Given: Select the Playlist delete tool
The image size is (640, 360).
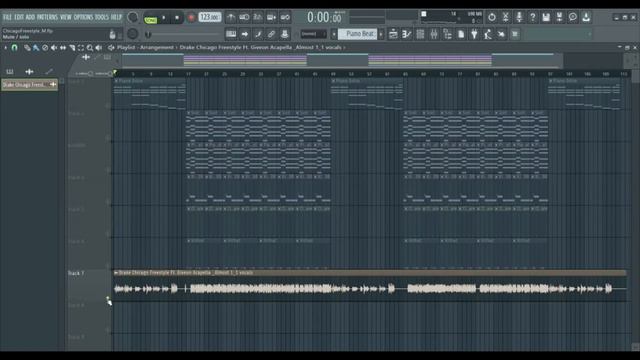Looking at the screenshot, I should (x=45, y=48).
